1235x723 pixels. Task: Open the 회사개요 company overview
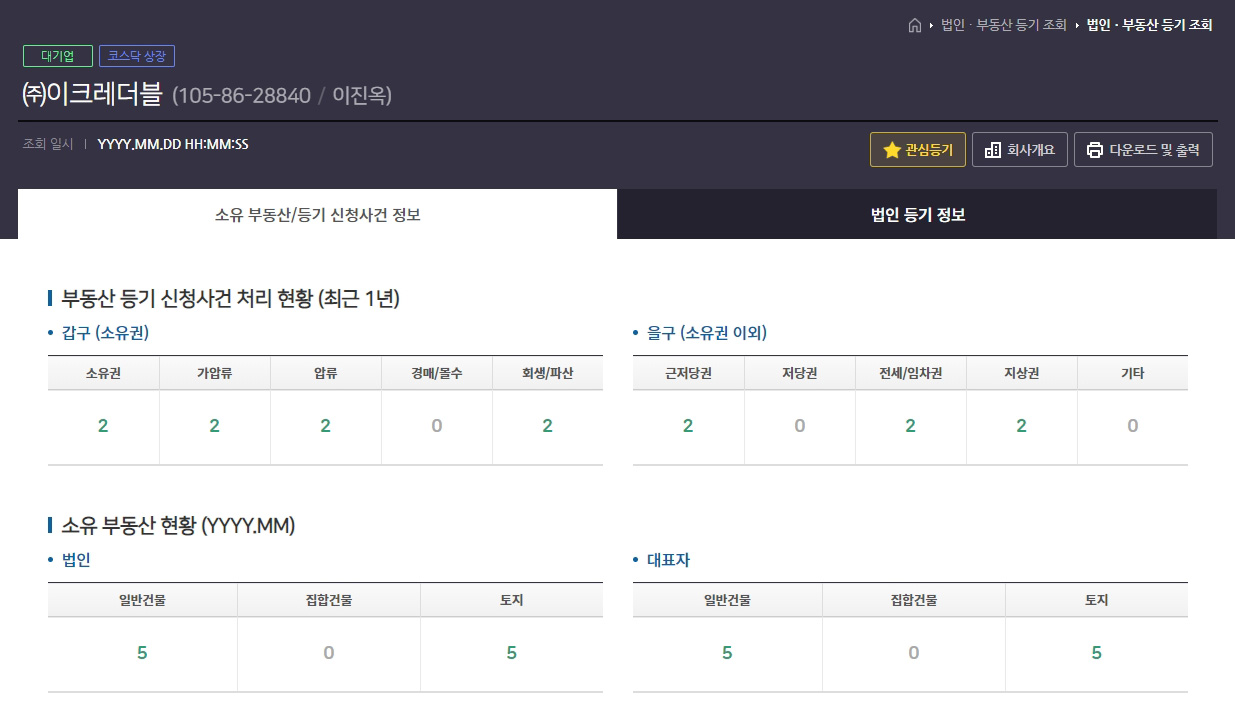coord(1019,149)
